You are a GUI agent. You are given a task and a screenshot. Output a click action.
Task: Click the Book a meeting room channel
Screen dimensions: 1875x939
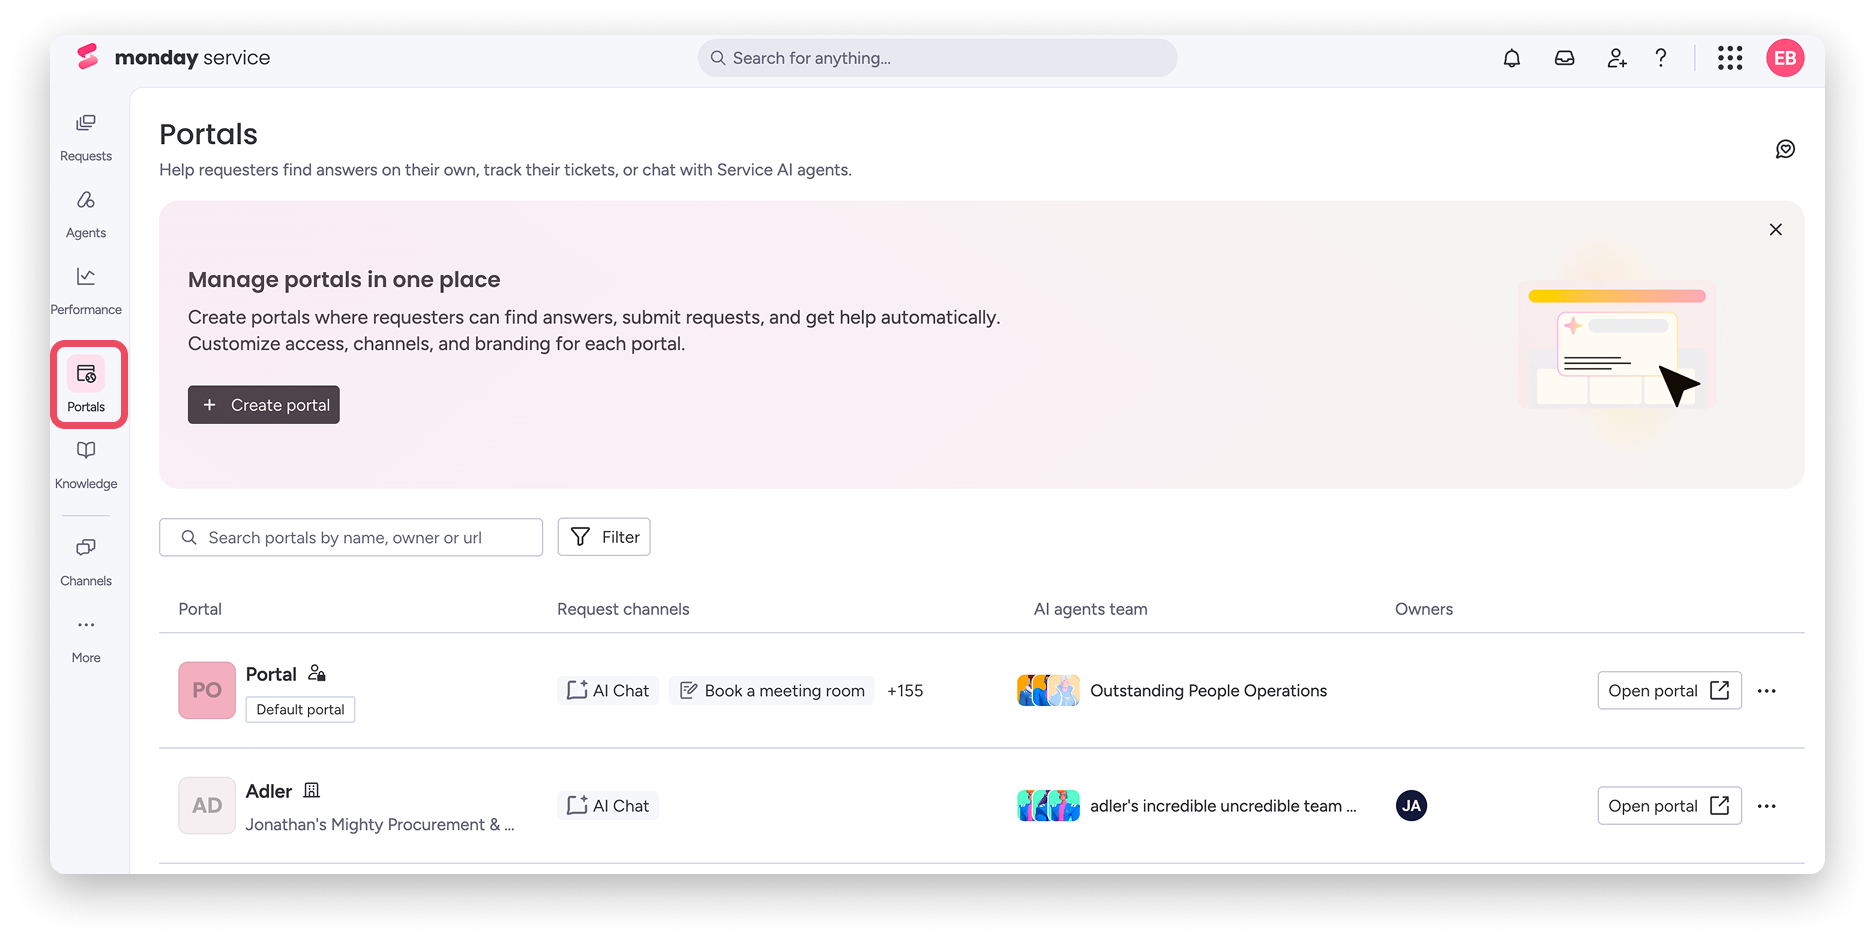click(x=772, y=691)
